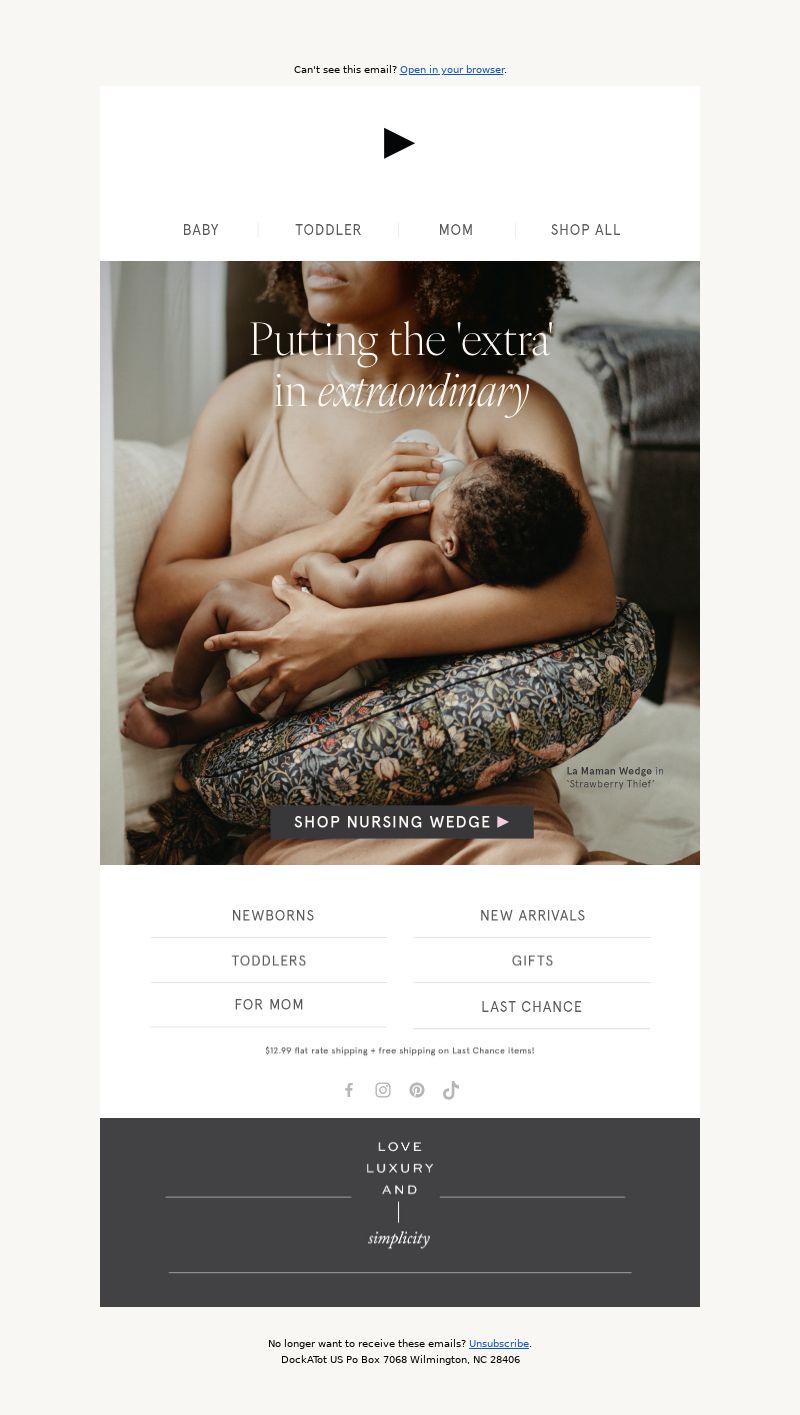Open the FOR MOM link
Viewport: 800px width, 1415px height.
click(x=269, y=1005)
